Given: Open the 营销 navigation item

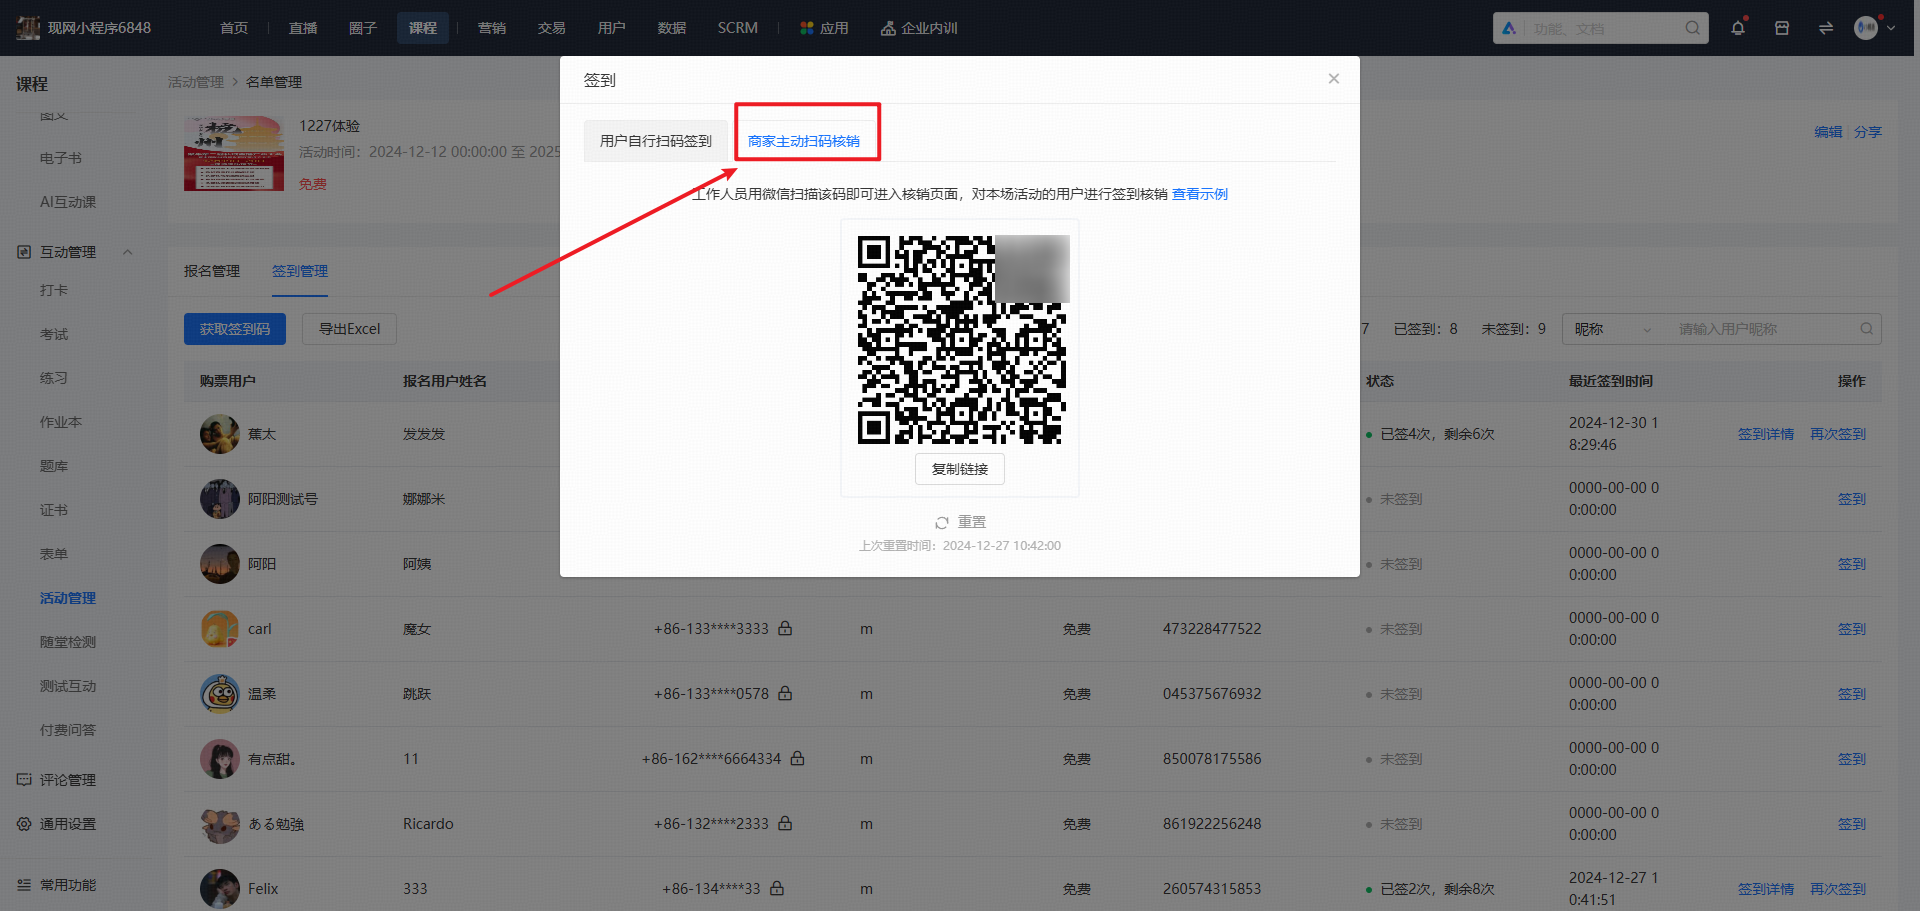Looking at the screenshot, I should coord(492,28).
